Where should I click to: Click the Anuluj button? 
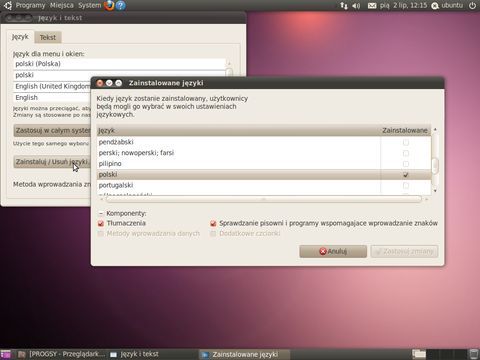pyautogui.click(x=333, y=251)
